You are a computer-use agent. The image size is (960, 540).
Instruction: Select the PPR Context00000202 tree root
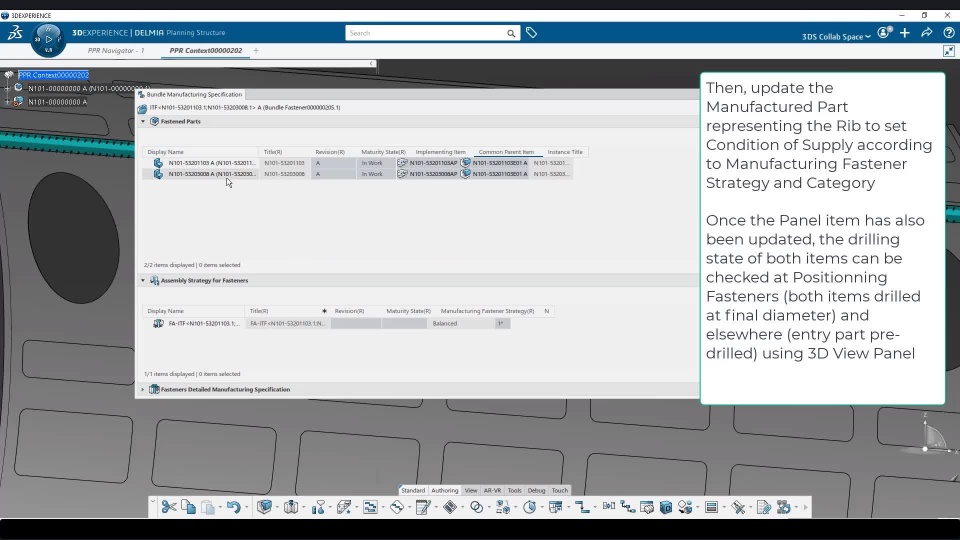[x=54, y=75]
